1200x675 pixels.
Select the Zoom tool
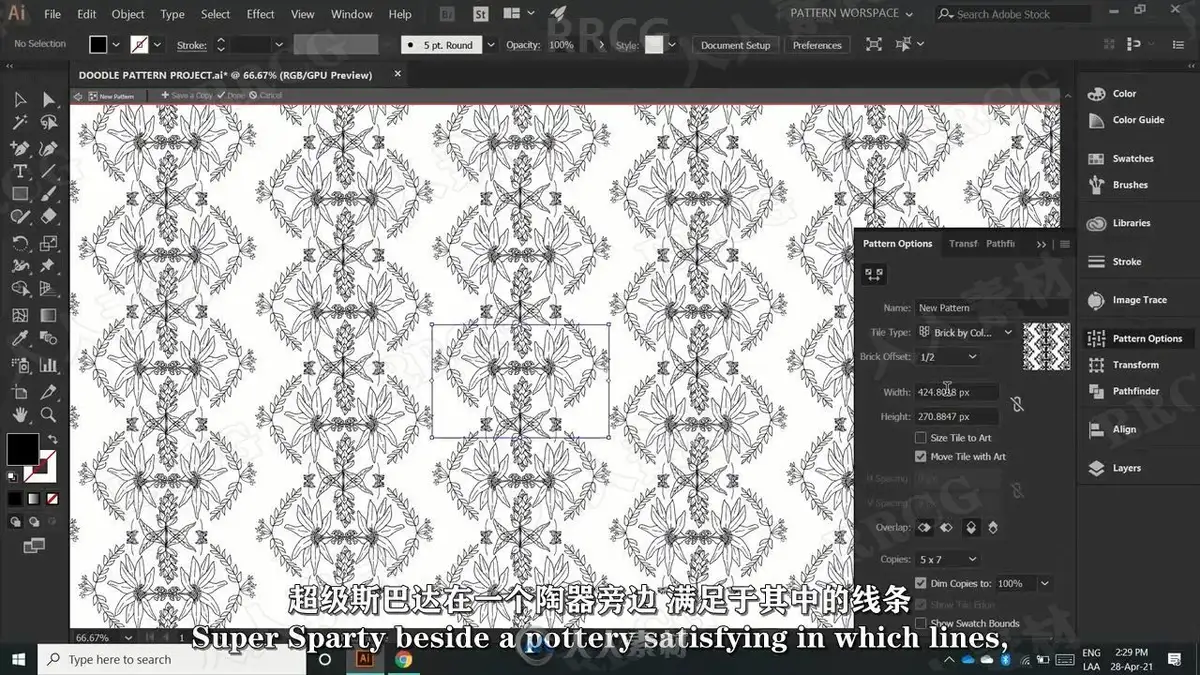coord(48,415)
